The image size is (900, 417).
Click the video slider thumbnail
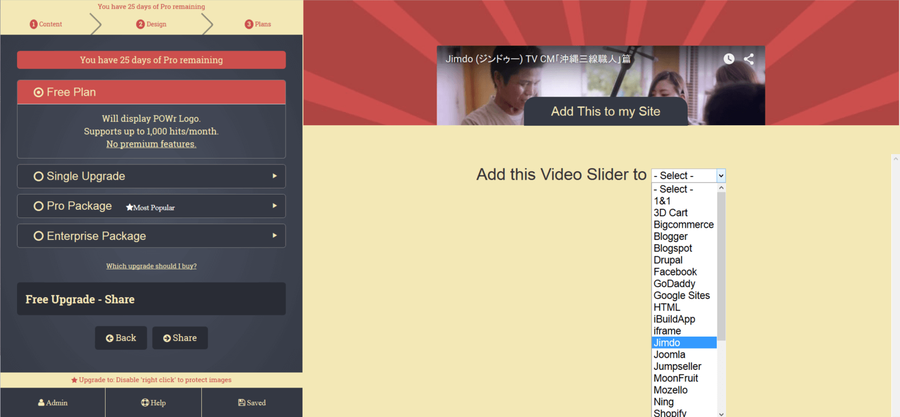600,85
